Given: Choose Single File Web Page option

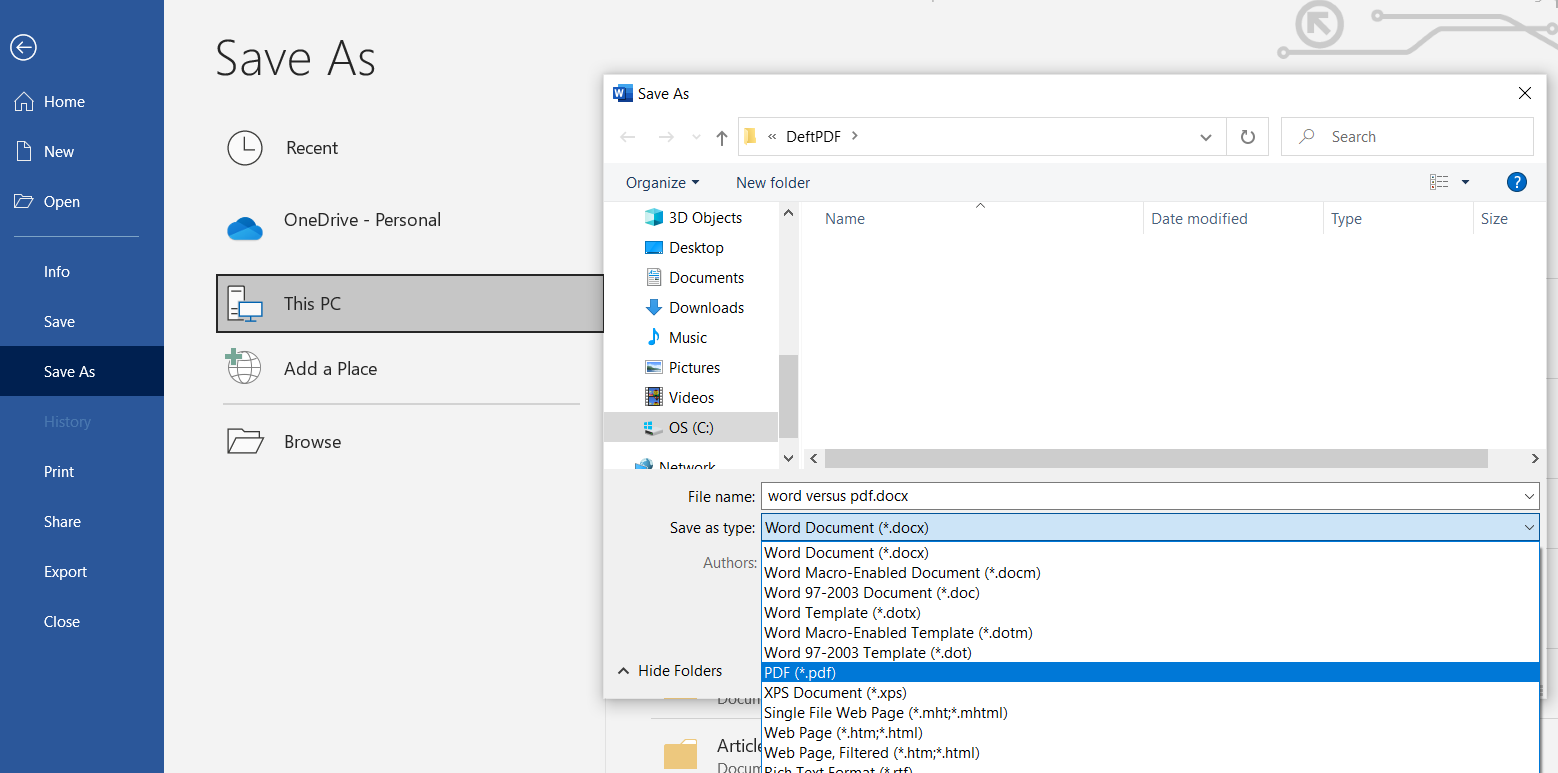Looking at the screenshot, I should (1150, 713).
